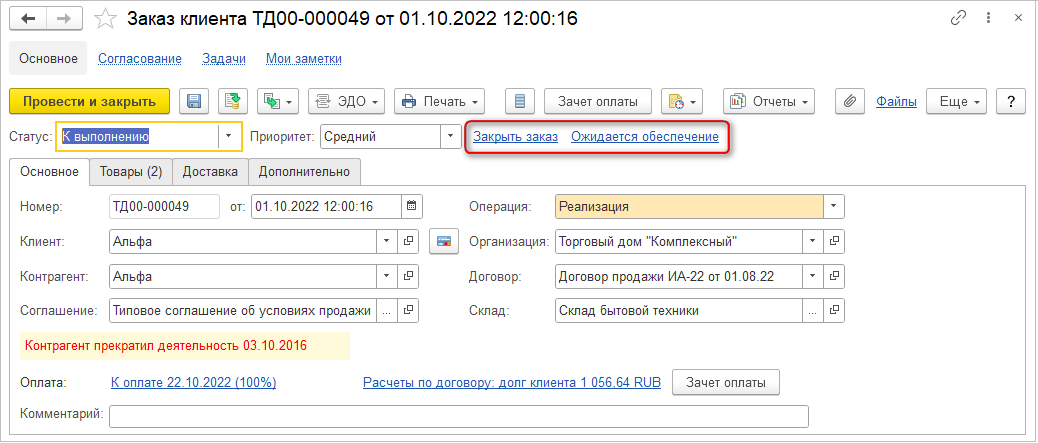Open the Склад record with open icon
This screenshot has height=443, width=1038.
click(834, 310)
